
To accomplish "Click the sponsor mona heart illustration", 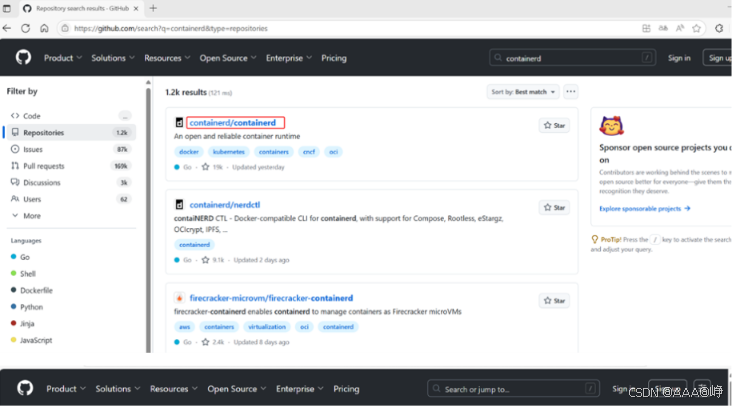I will [612, 126].
